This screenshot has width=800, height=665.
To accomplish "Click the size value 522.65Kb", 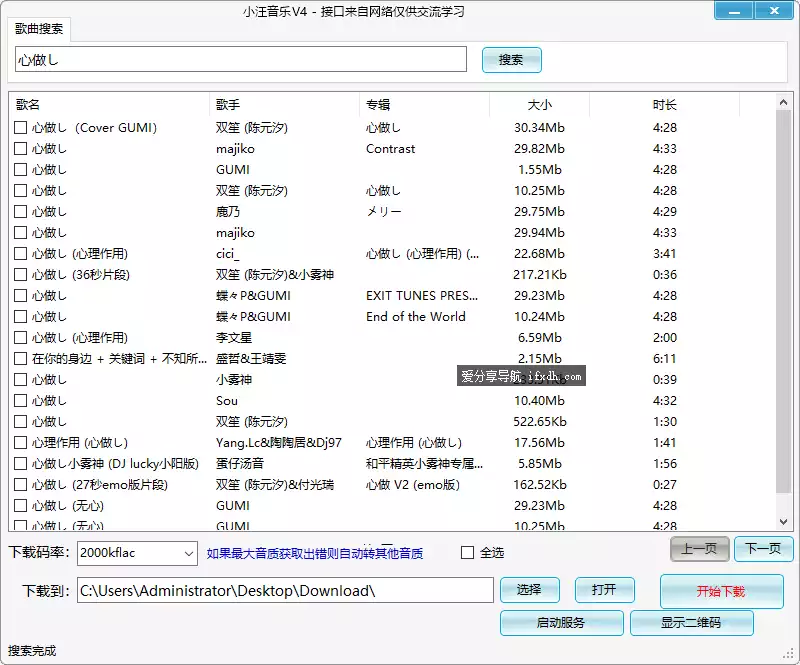I will (x=540, y=422).
